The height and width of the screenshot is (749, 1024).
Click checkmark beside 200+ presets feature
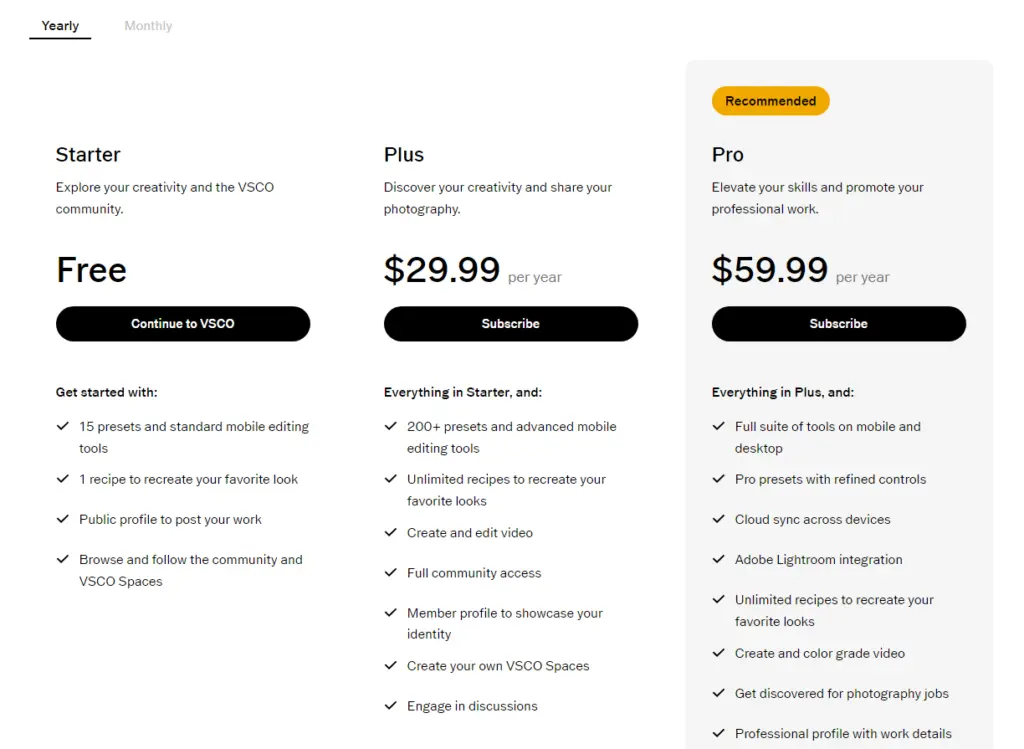coord(391,426)
